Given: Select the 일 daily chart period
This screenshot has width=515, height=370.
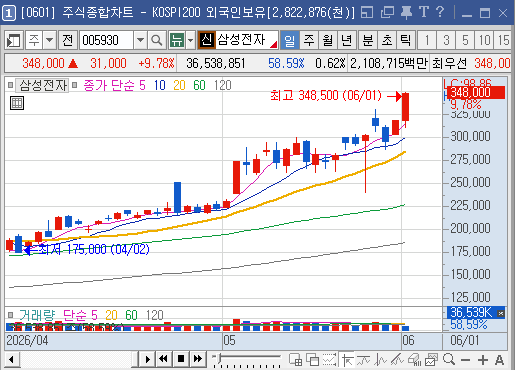Looking at the screenshot, I should coord(290,40).
